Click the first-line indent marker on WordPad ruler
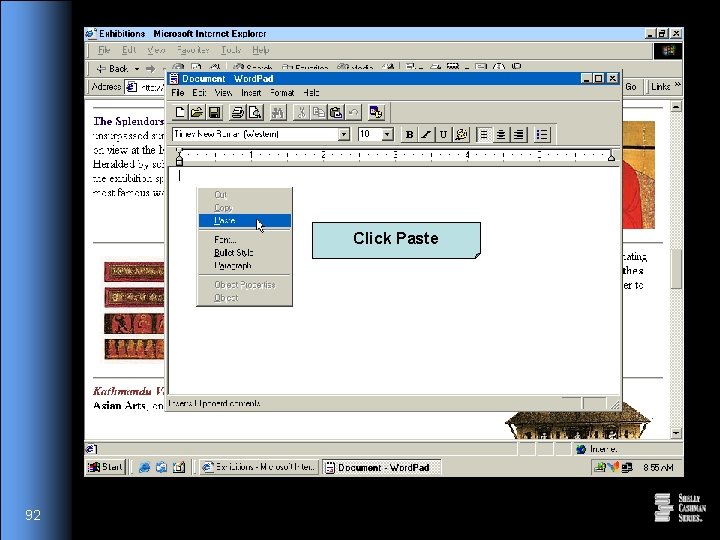720x540 pixels. click(180, 151)
